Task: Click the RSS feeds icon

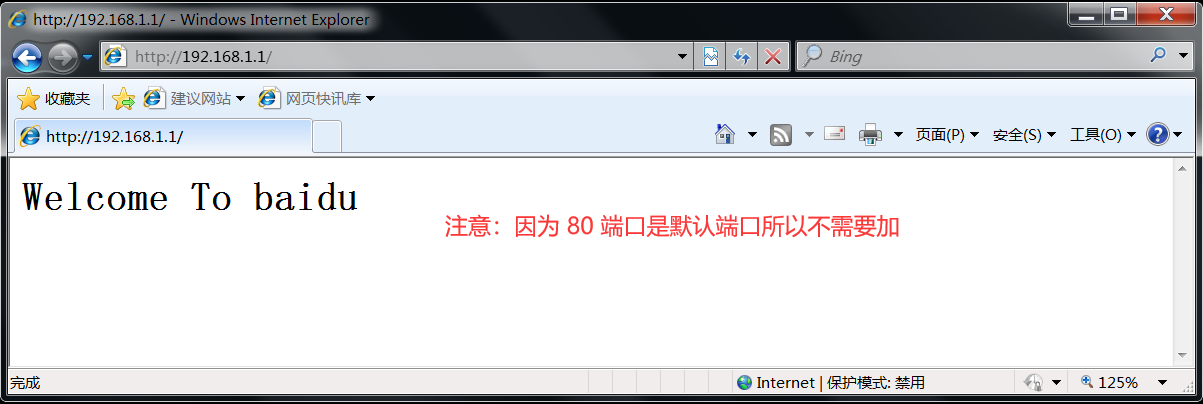Action: point(781,134)
